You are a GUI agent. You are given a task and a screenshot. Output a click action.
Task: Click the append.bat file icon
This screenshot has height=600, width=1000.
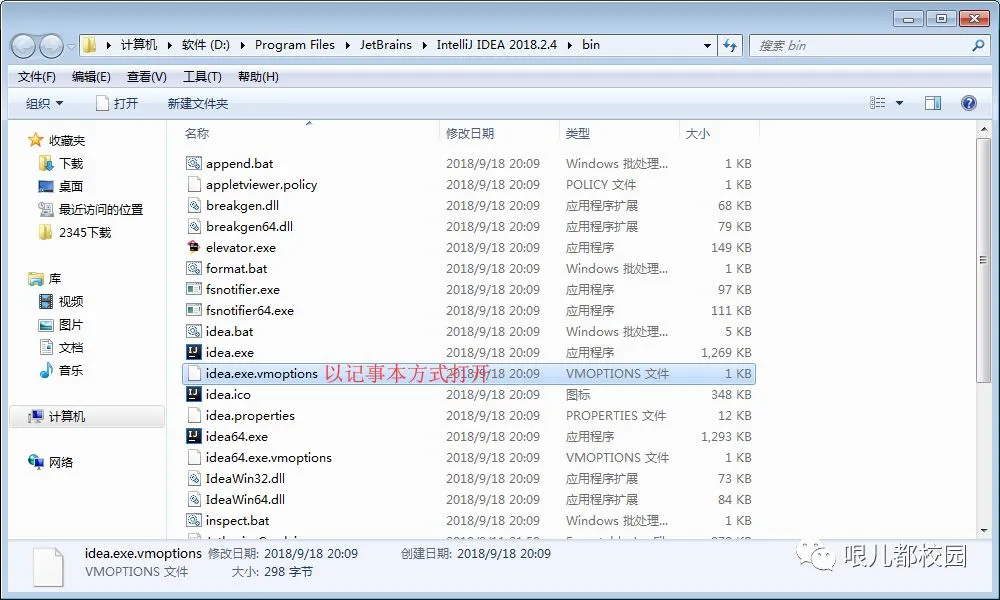click(194, 163)
